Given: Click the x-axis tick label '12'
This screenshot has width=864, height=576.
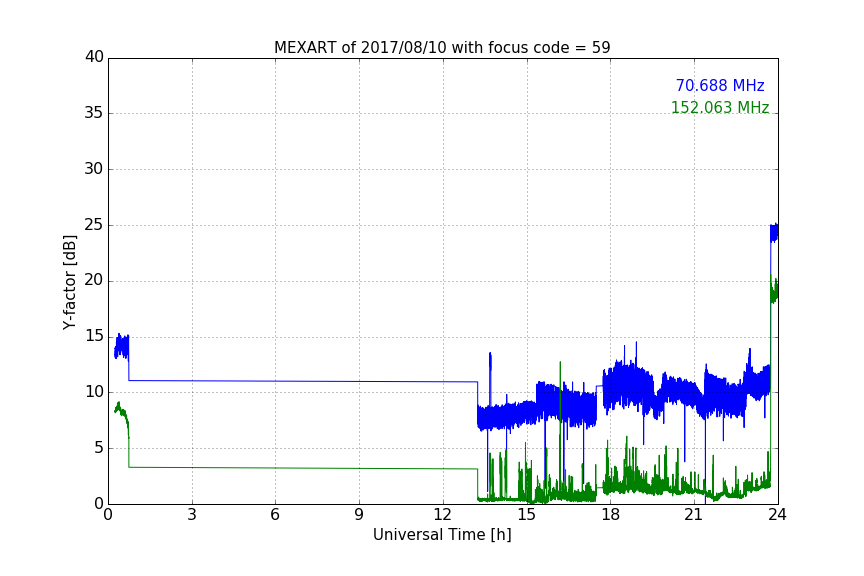Looking at the screenshot, I should pyautogui.click(x=443, y=515).
